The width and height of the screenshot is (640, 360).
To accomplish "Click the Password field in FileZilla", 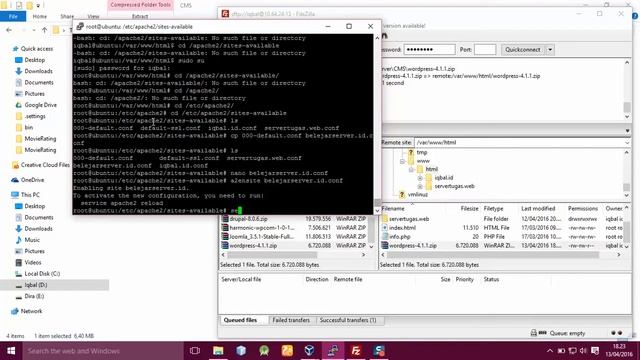I will click(429, 49).
